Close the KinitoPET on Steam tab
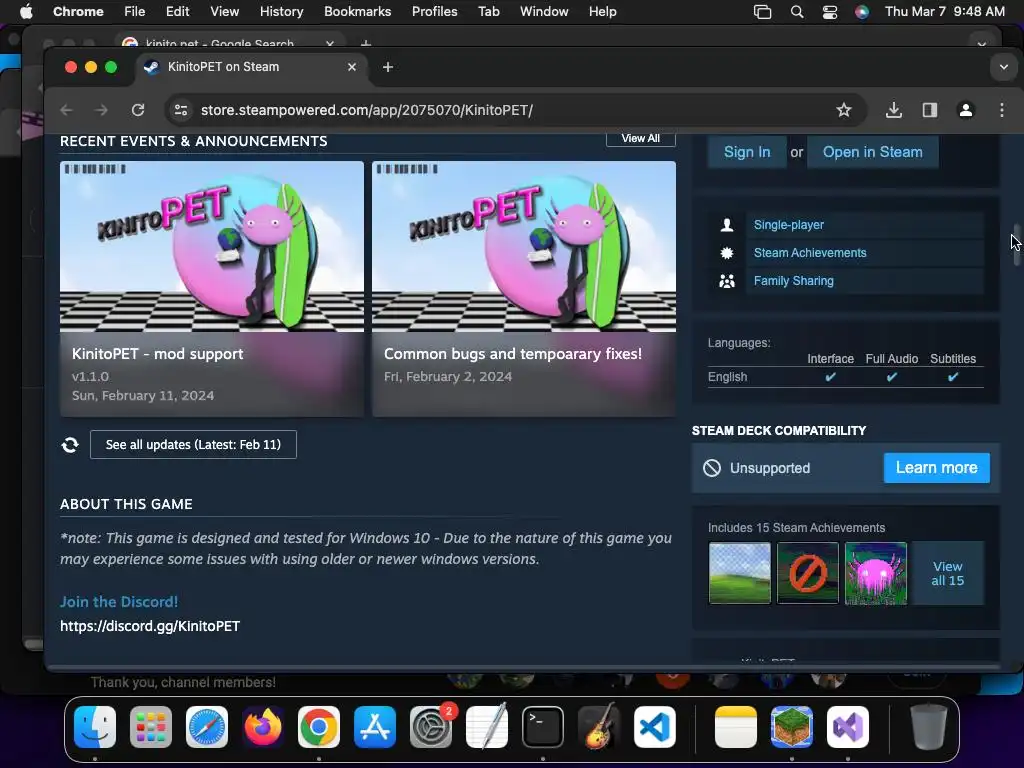 click(x=352, y=67)
